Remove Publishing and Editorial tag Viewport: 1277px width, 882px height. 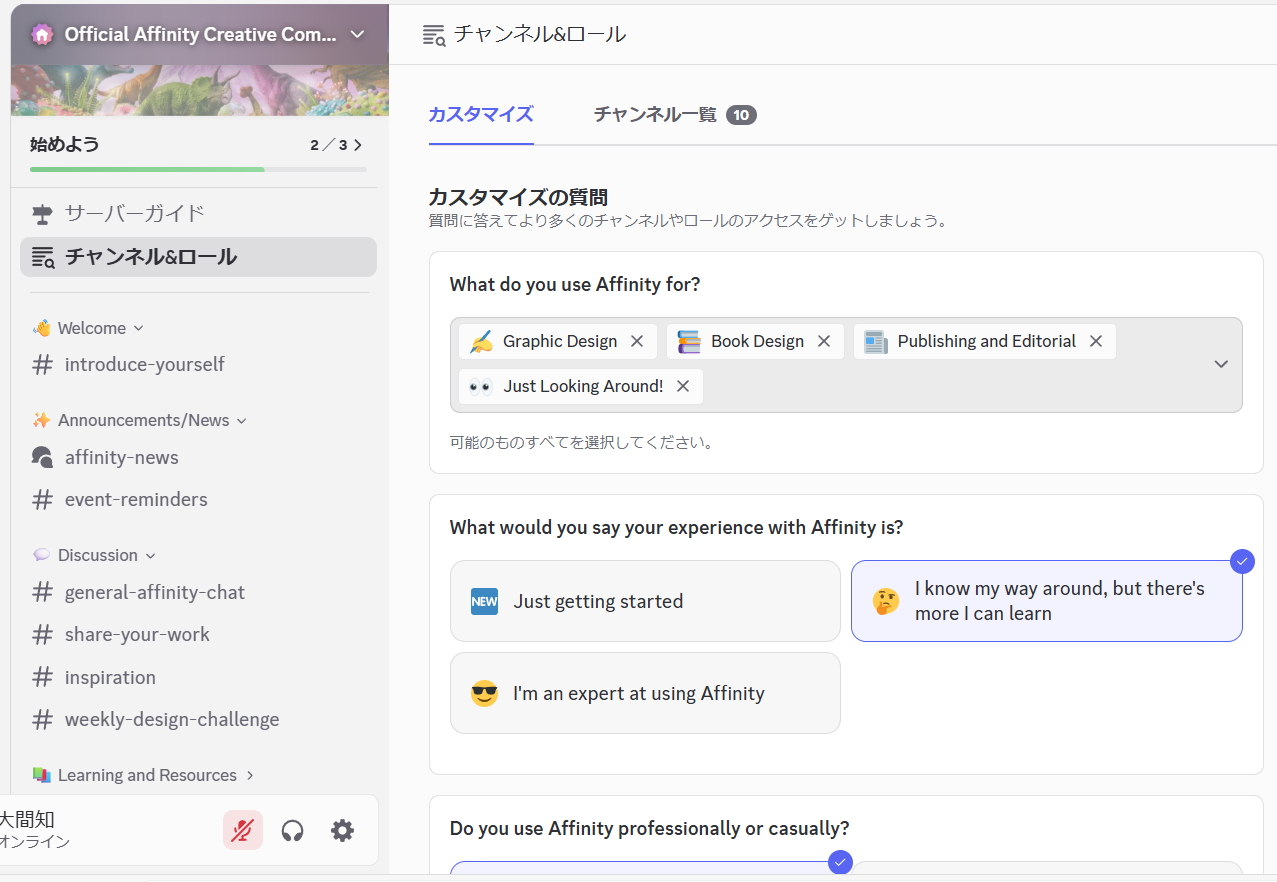point(1096,341)
